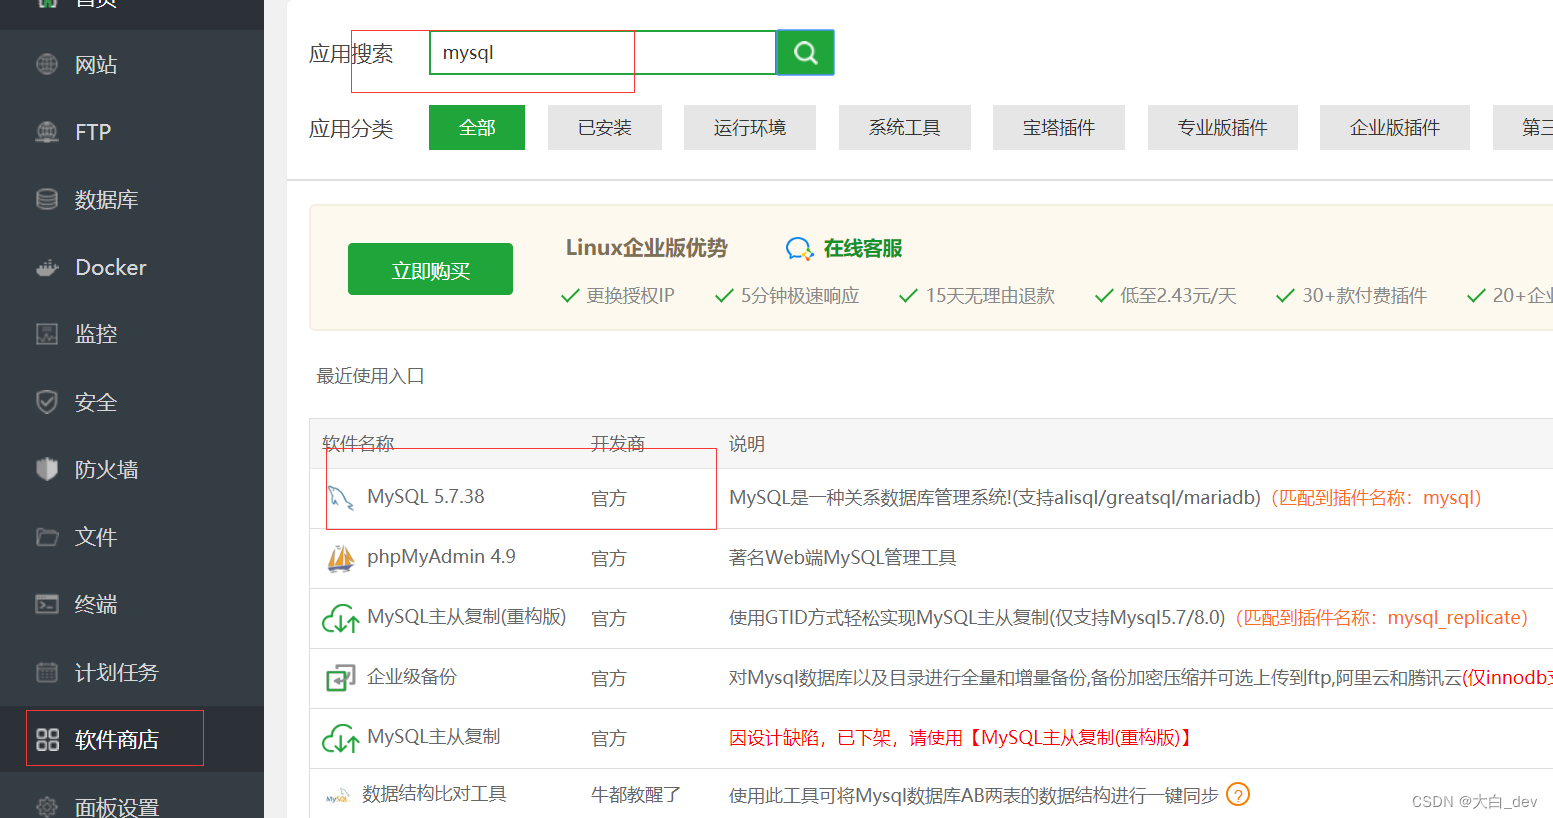
Task: Click the 企业级备份 software name
Action: [412, 676]
